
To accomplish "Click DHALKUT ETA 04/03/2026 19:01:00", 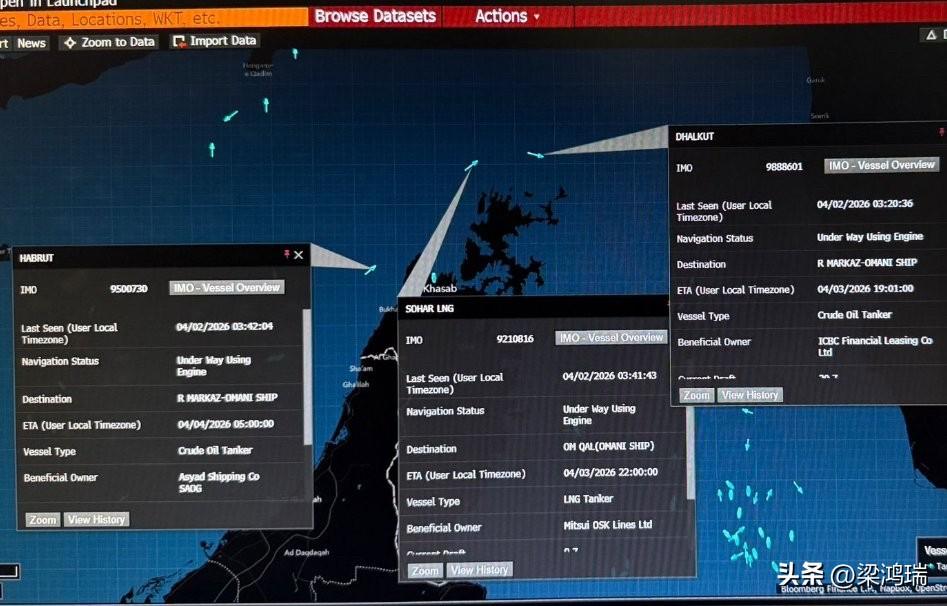I will point(865,289).
